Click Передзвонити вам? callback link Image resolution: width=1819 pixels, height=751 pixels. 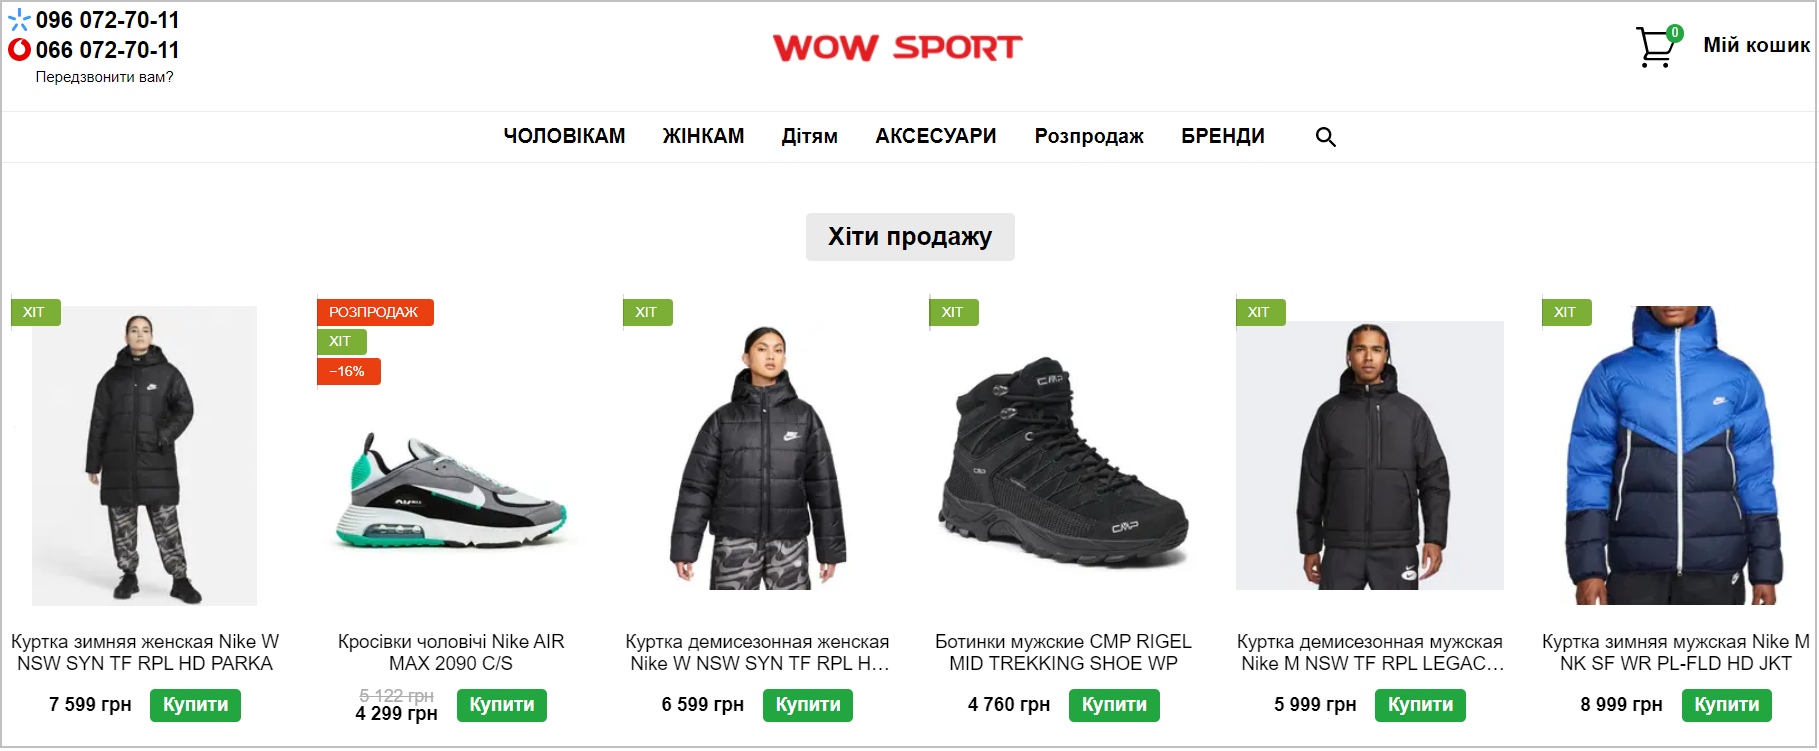(x=104, y=77)
